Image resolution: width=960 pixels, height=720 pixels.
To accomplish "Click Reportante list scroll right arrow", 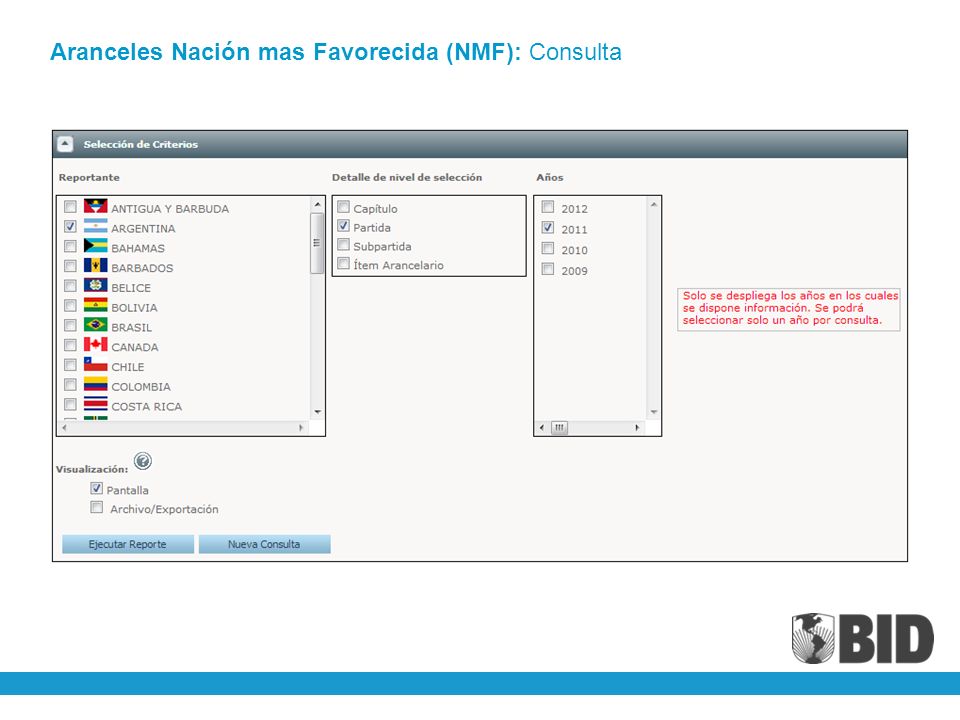I will (x=301, y=427).
